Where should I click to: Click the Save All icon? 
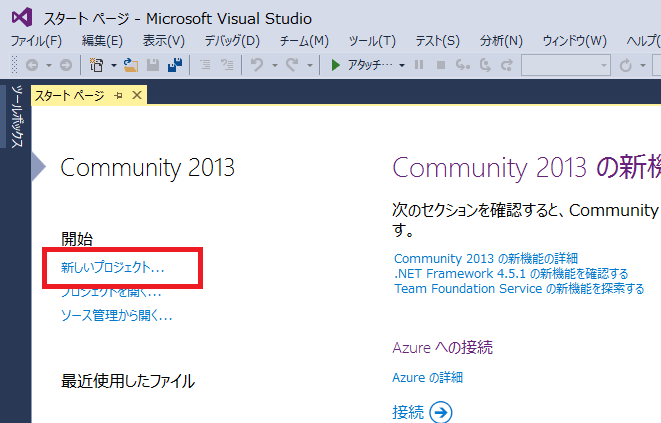point(175,65)
